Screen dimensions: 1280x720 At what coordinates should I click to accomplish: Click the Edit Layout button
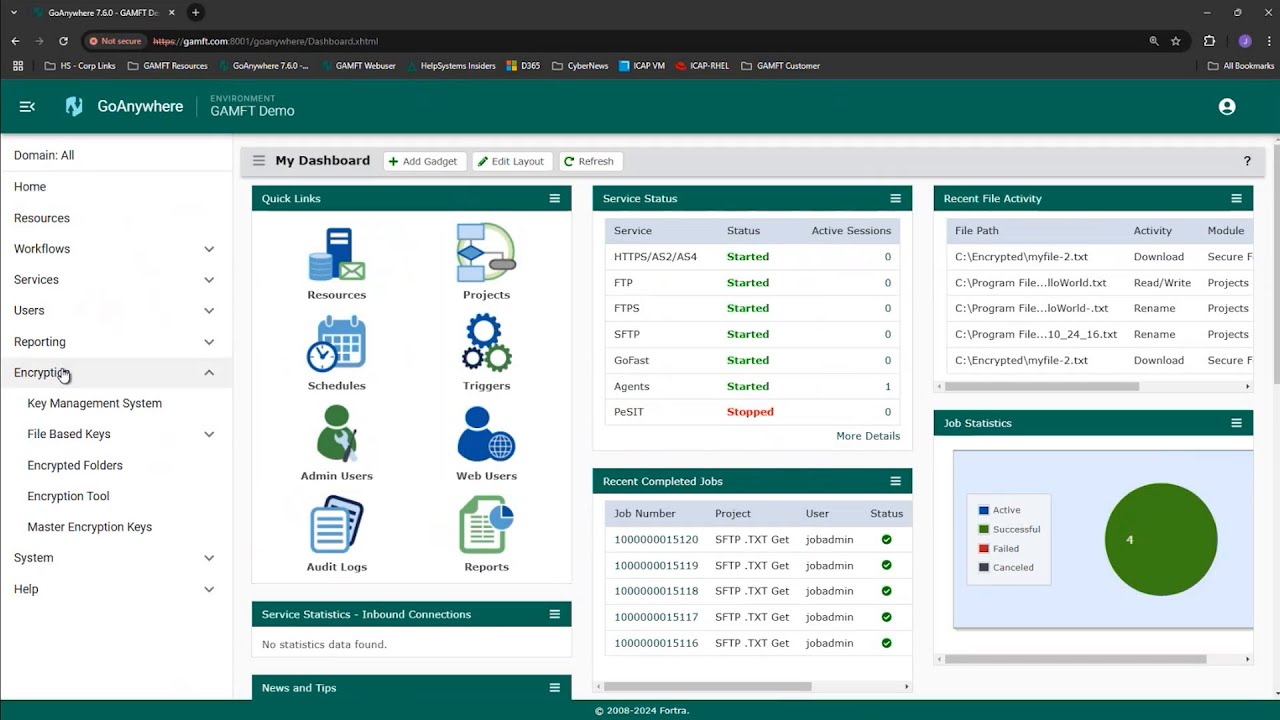coord(511,161)
